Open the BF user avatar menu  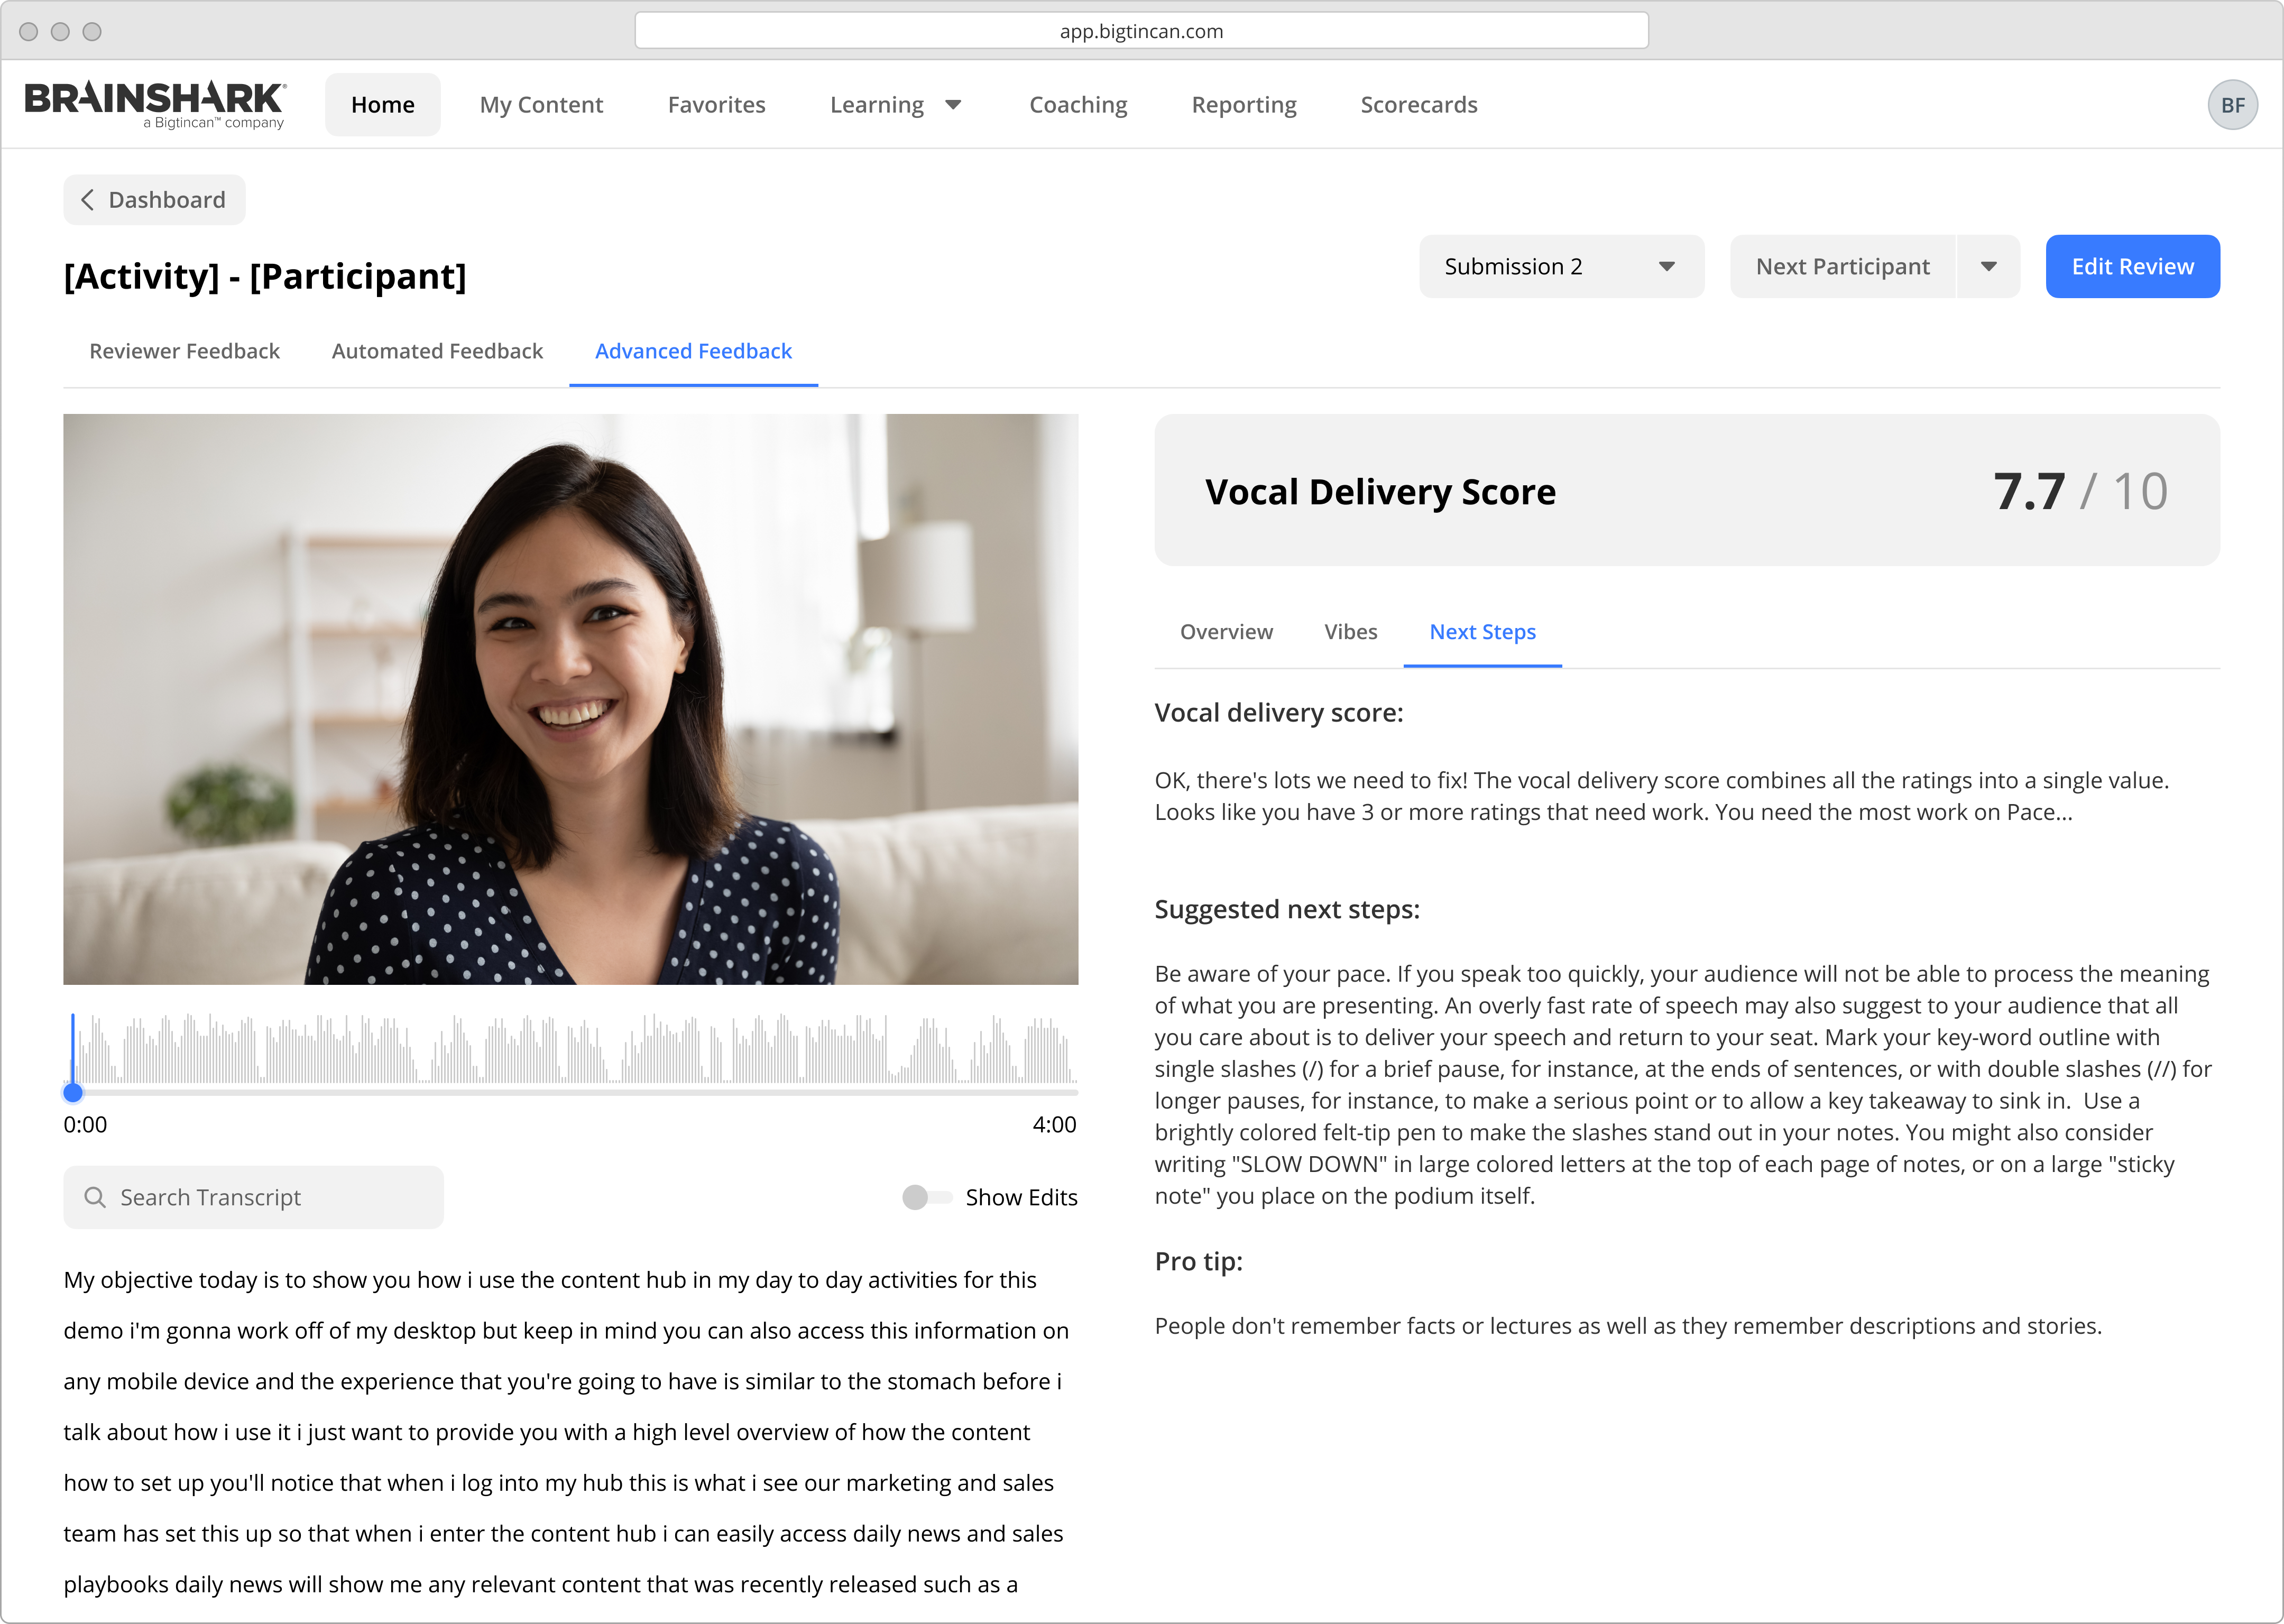tap(2232, 105)
